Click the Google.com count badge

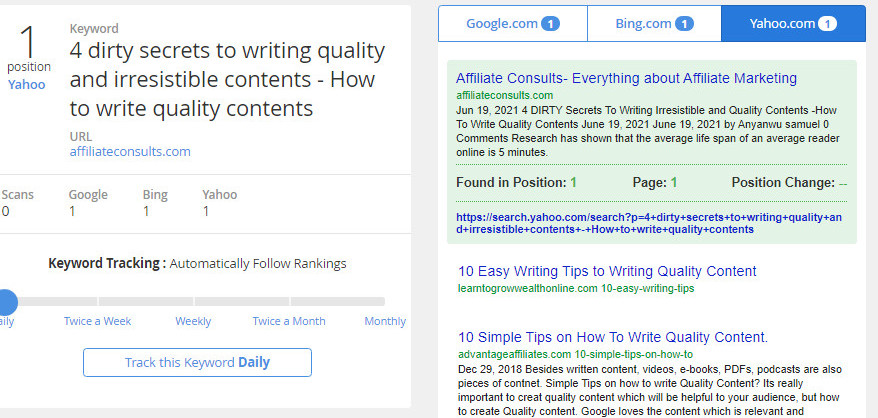pos(550,23)
